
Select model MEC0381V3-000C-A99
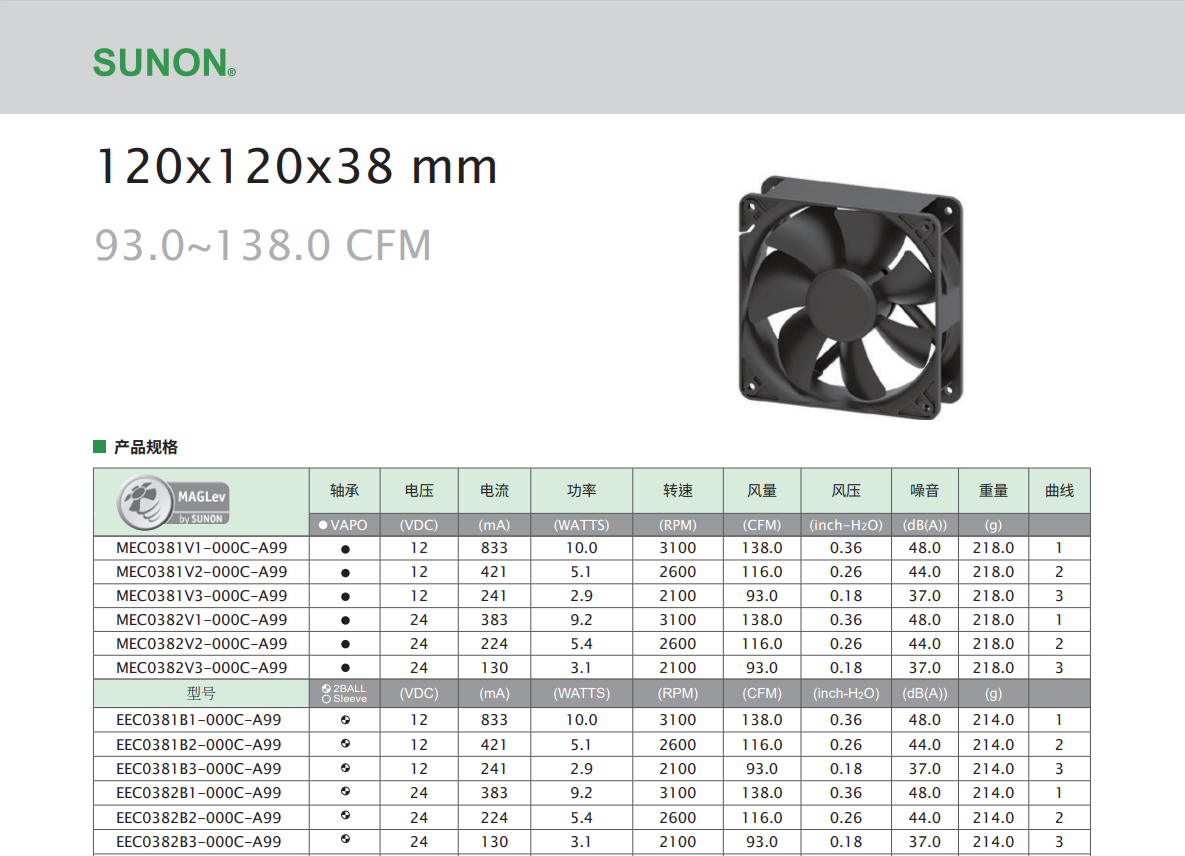click(202, 596)
